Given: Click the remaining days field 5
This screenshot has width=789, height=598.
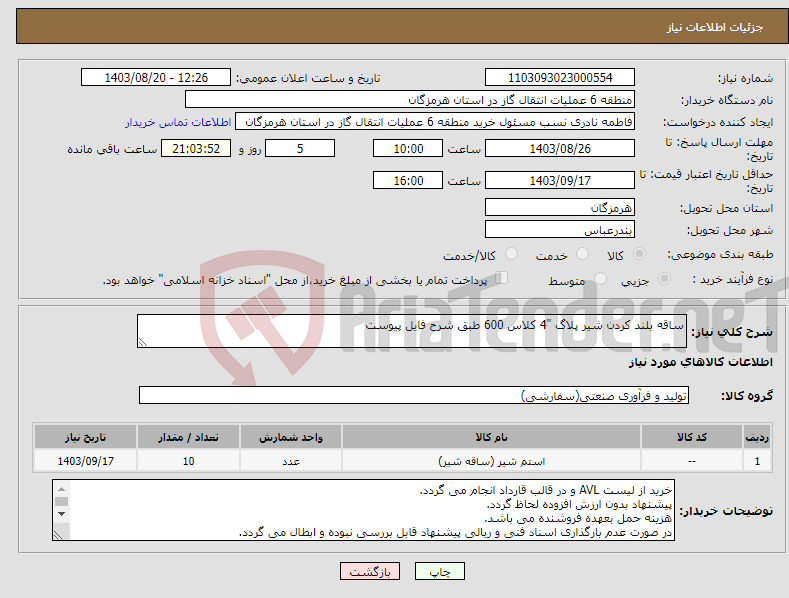Looking at the screenshot, I should click(300, 148).
